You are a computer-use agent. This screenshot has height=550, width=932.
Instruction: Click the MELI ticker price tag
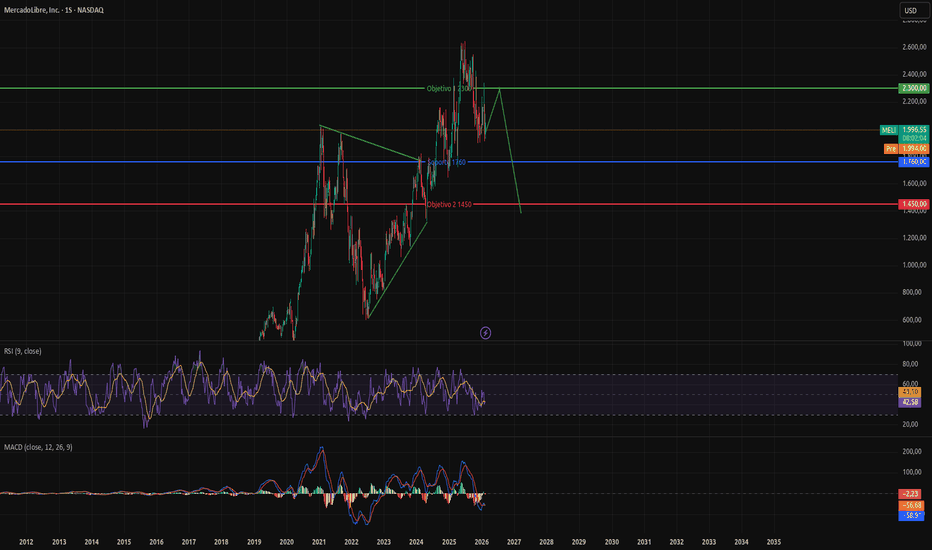[889, 130]
